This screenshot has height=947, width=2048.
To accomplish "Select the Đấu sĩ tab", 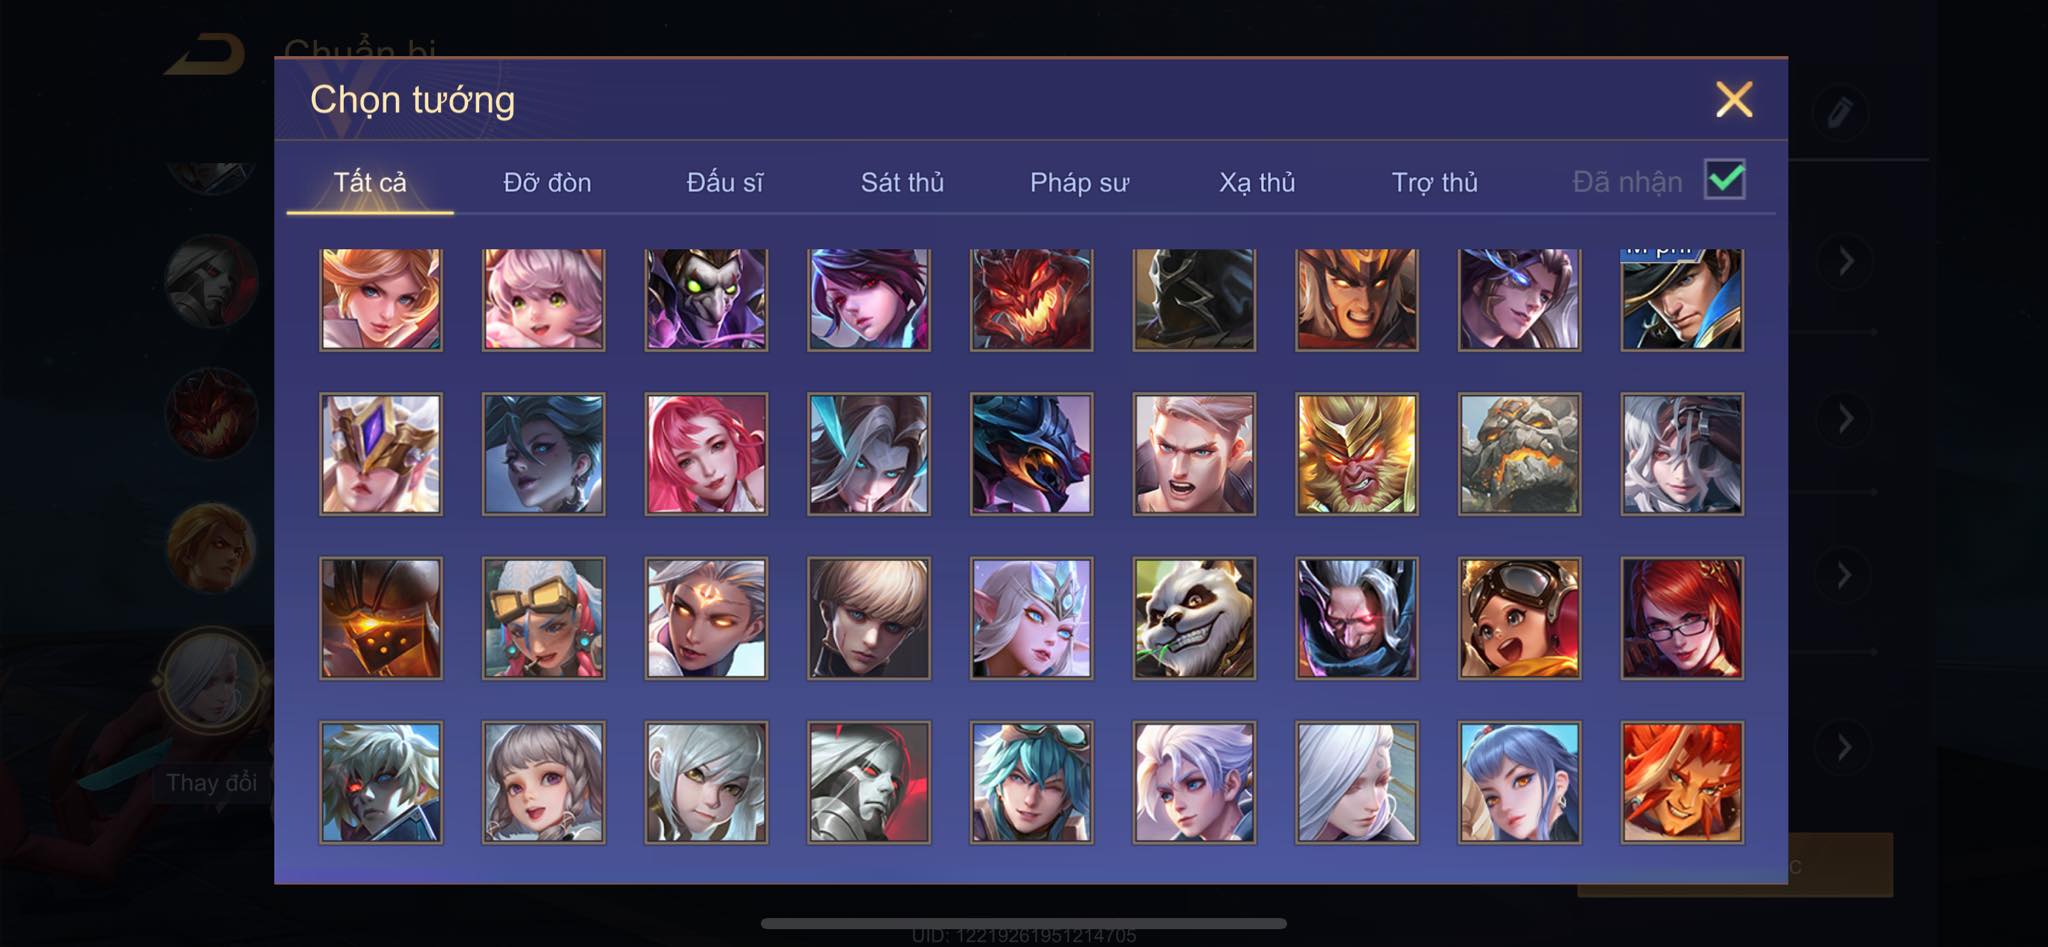I will point(724,182).
